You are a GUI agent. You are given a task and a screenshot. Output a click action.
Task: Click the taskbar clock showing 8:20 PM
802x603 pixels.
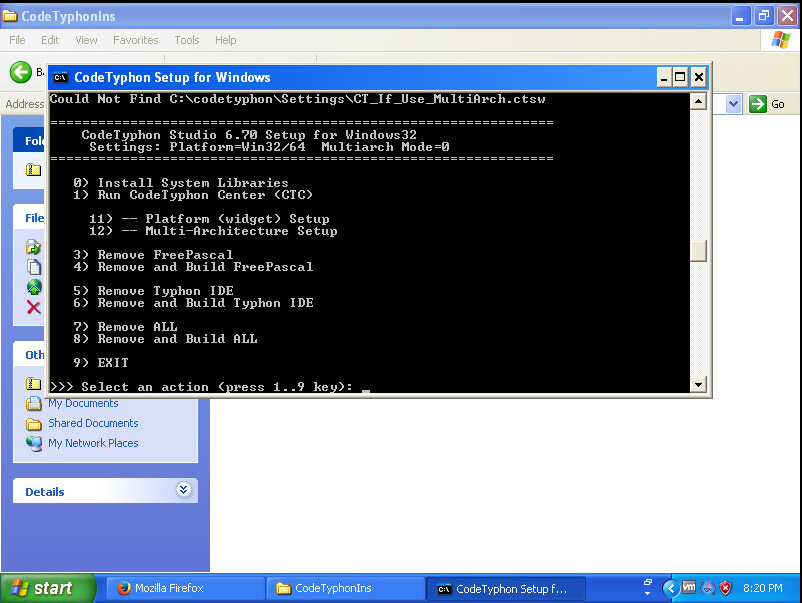click(763, 588)
